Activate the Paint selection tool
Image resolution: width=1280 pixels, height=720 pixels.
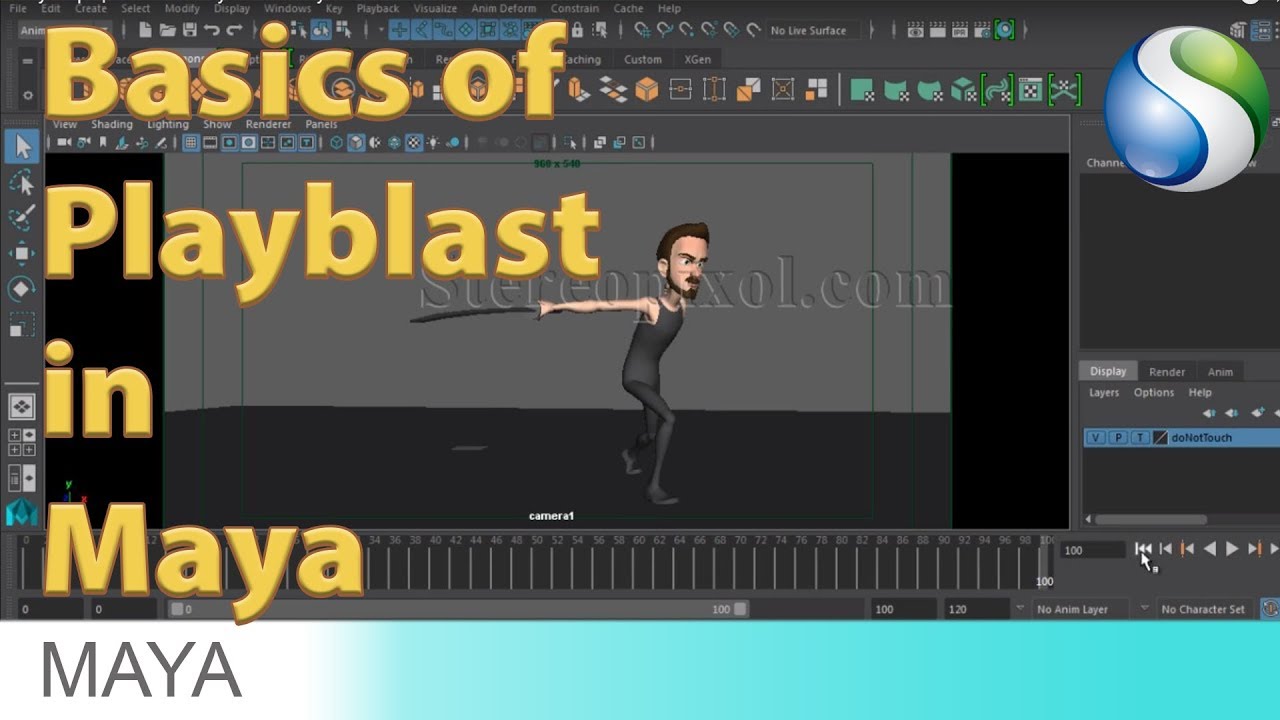(22, 217)
